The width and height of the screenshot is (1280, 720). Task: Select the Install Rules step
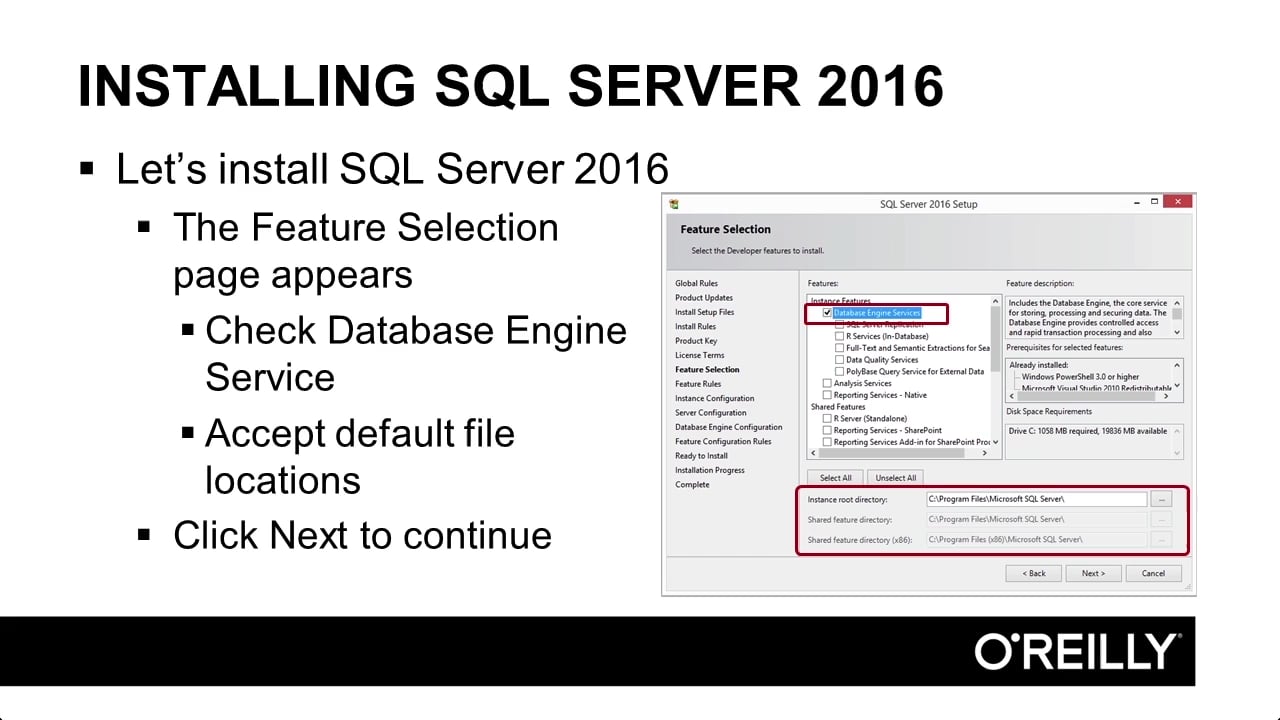tap(695, 326)
